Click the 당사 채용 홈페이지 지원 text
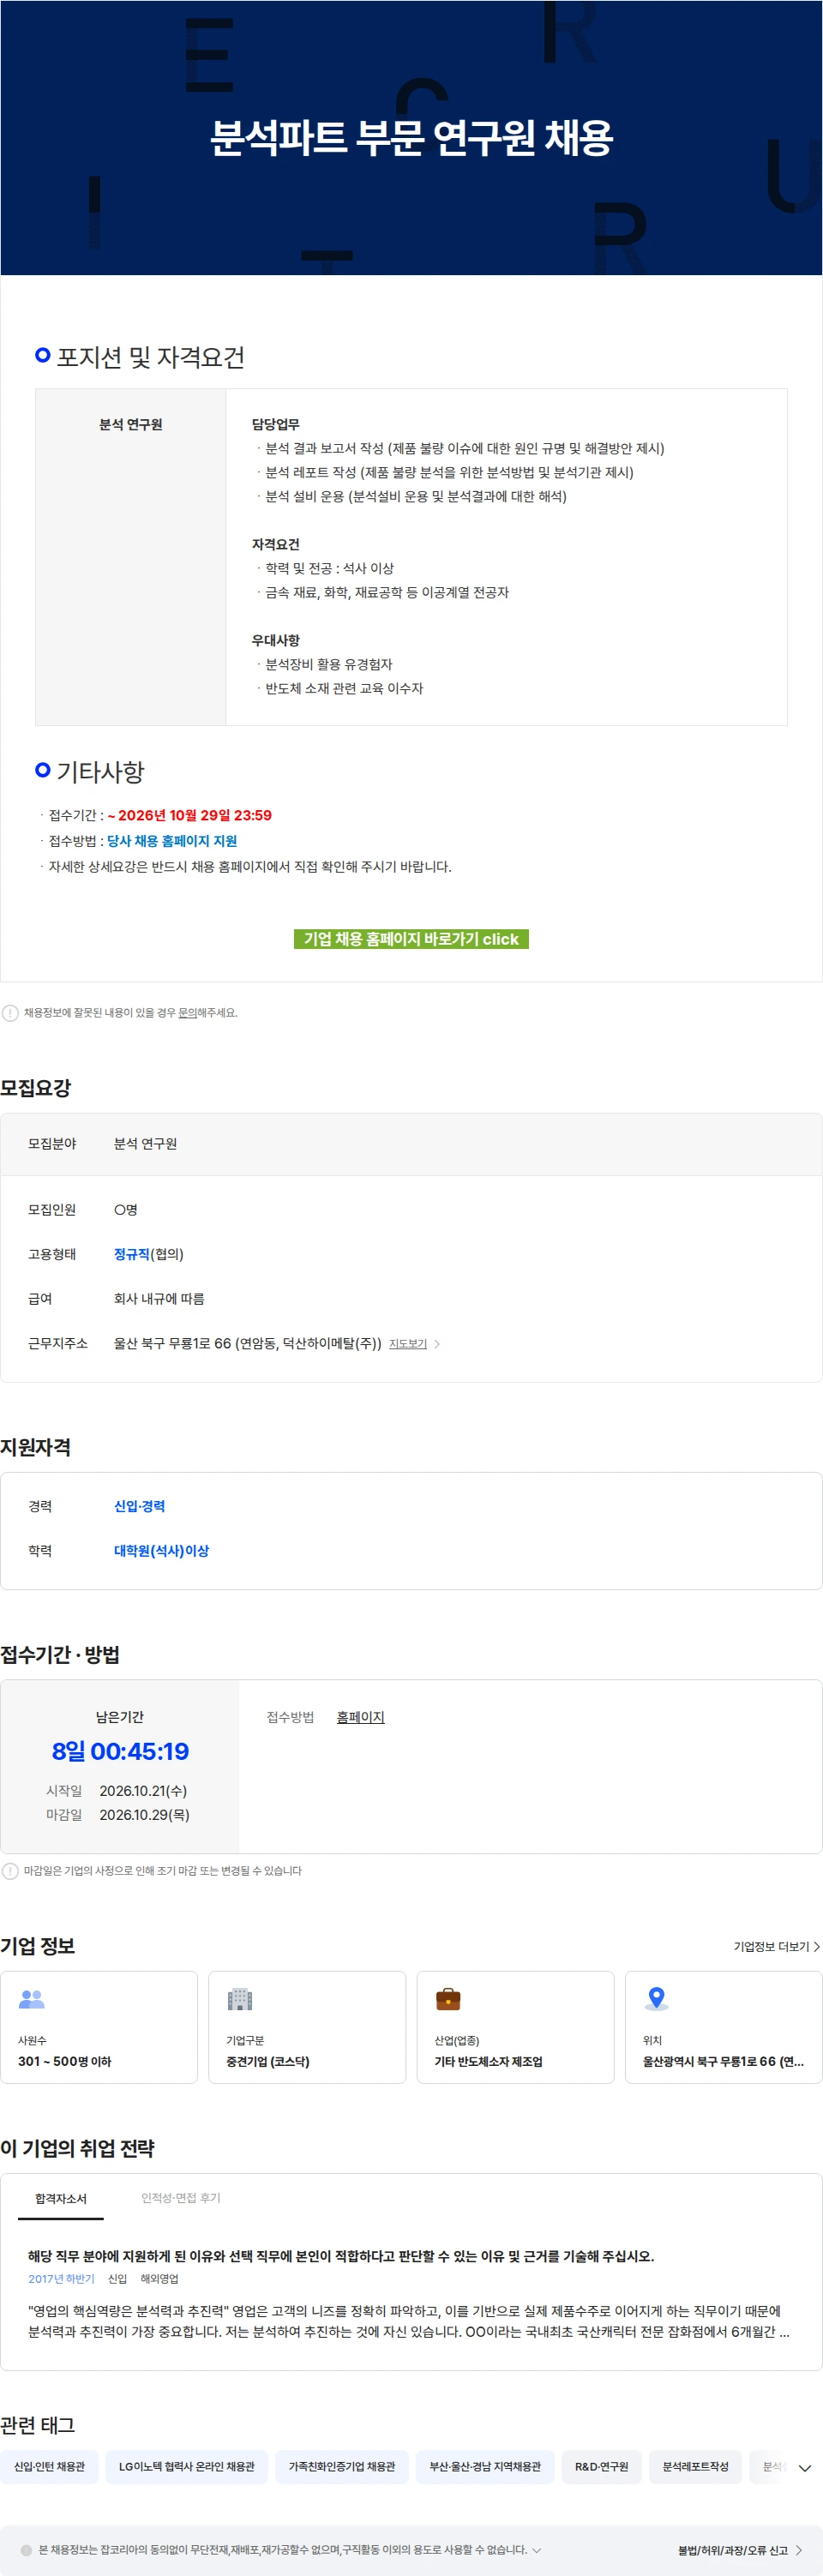823x2576 pixels. [x=172, y=841]
